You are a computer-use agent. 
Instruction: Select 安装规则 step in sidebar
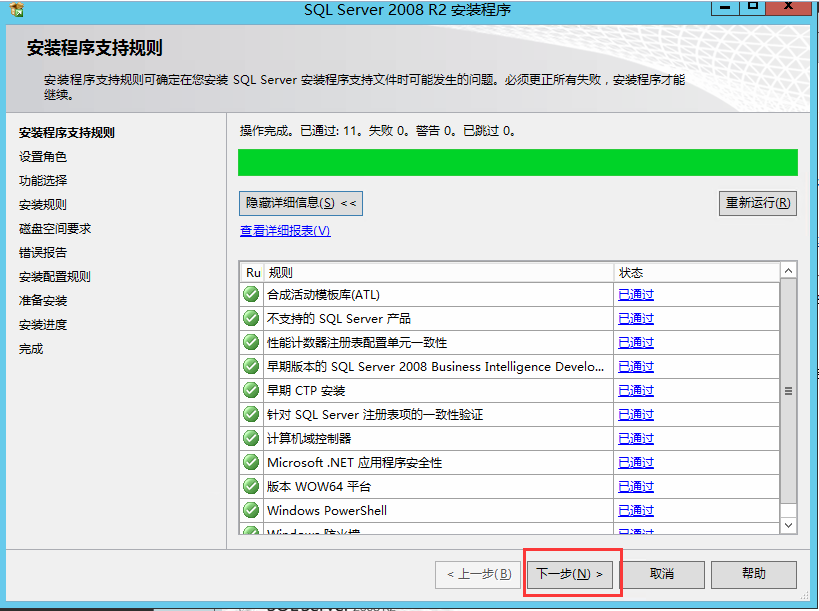click(x=43, y=205)
